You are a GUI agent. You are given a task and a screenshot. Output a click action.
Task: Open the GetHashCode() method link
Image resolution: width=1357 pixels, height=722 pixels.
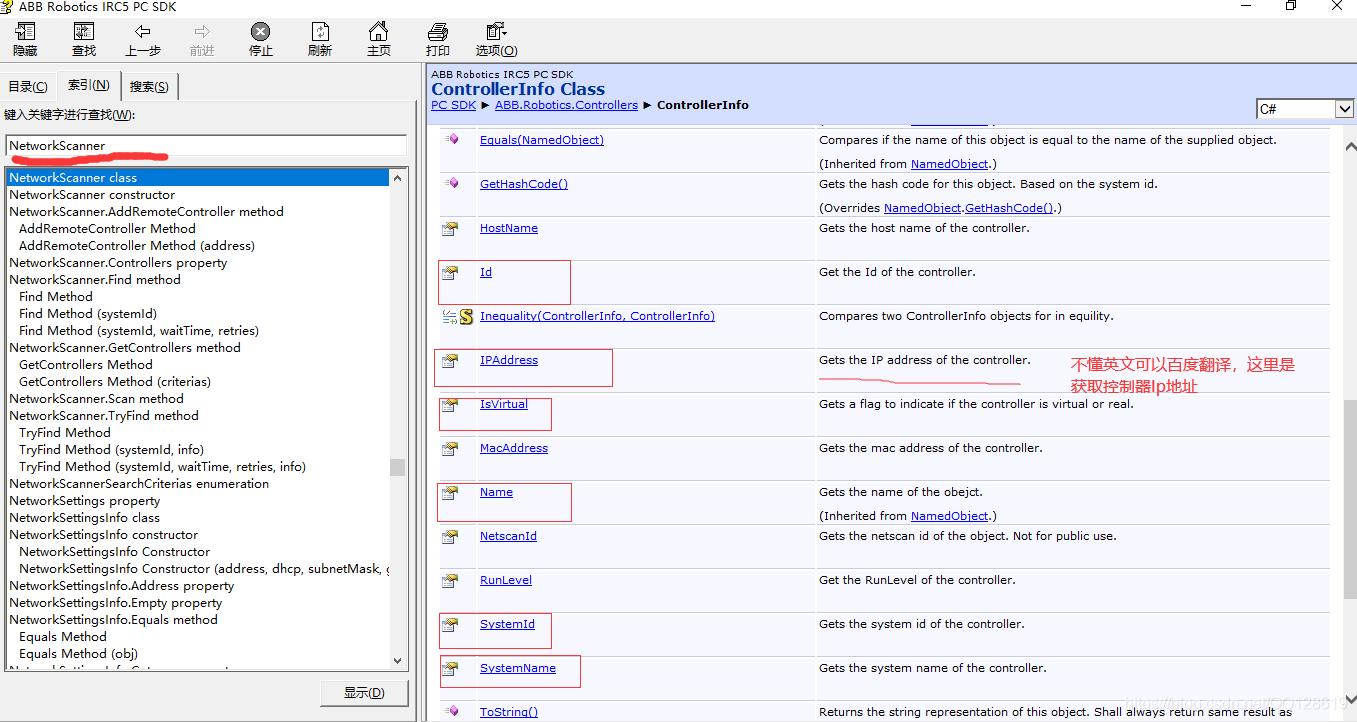tap(524, 184)
